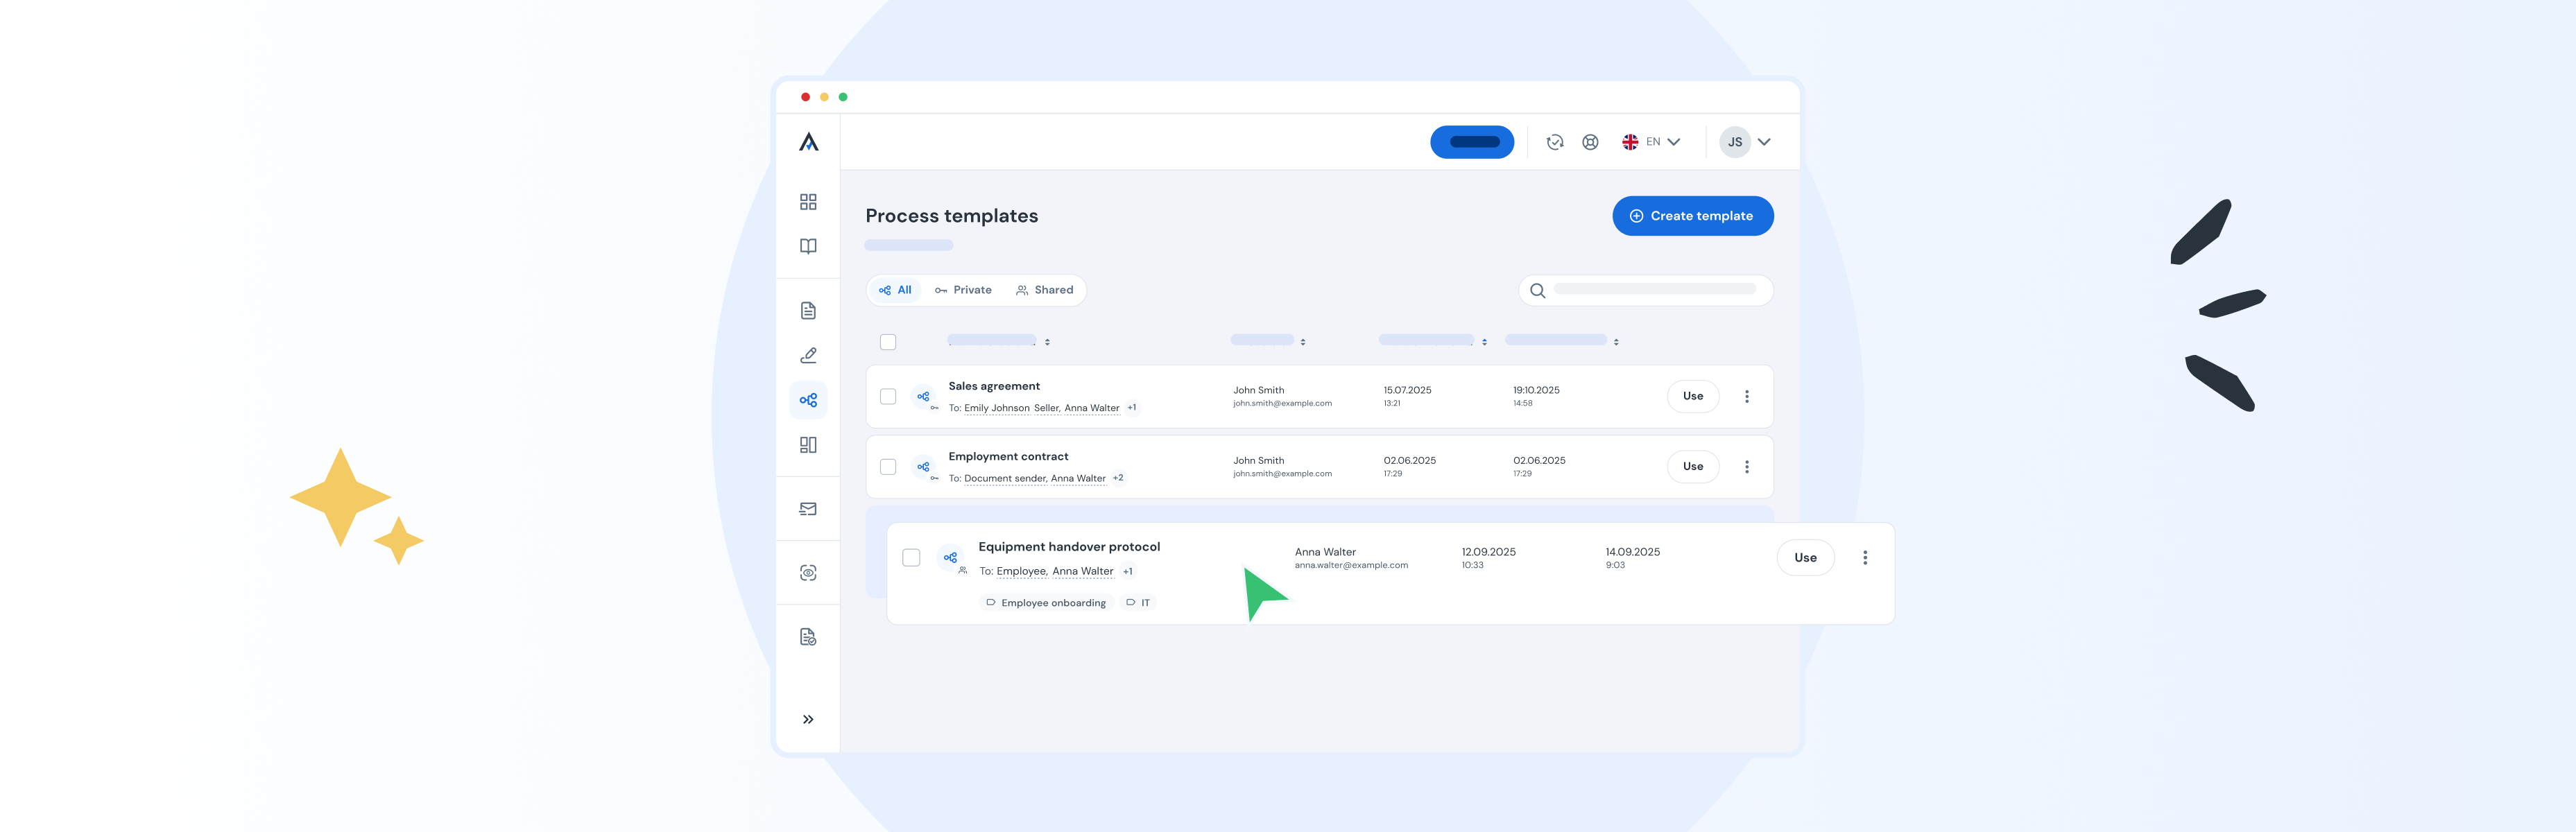The width and height of the screenshot is (2576, 832).
Task: Open three-dot menu for Sales agreement row
Action: (x=1746, y=396)
